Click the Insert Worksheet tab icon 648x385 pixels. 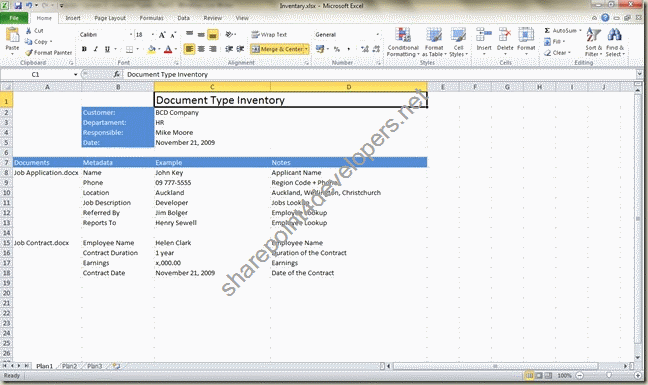117,366
